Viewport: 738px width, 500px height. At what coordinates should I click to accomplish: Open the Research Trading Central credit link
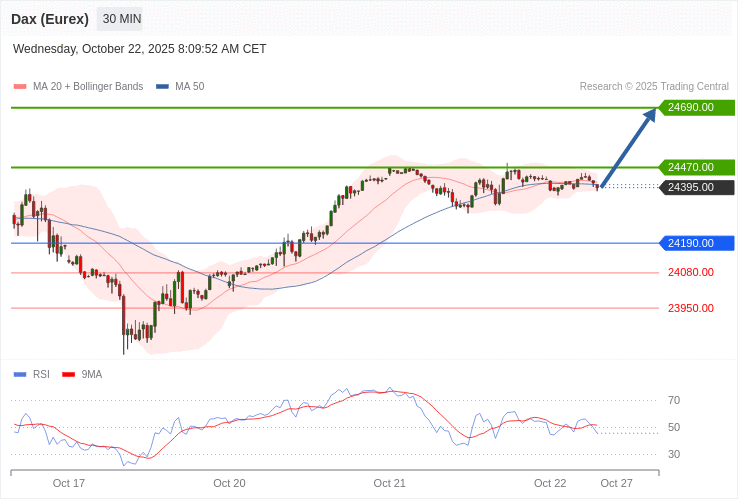[654, 87]
